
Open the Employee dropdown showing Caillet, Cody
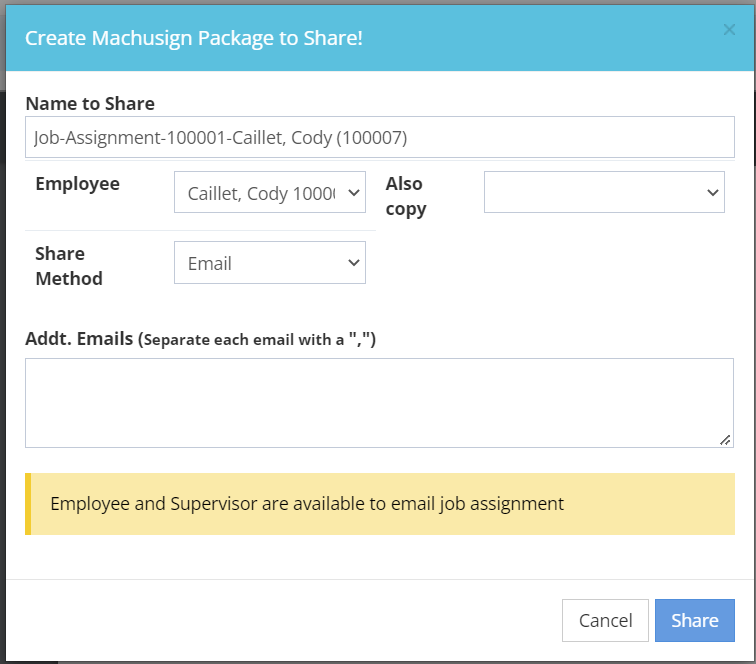tap(270, 192)
